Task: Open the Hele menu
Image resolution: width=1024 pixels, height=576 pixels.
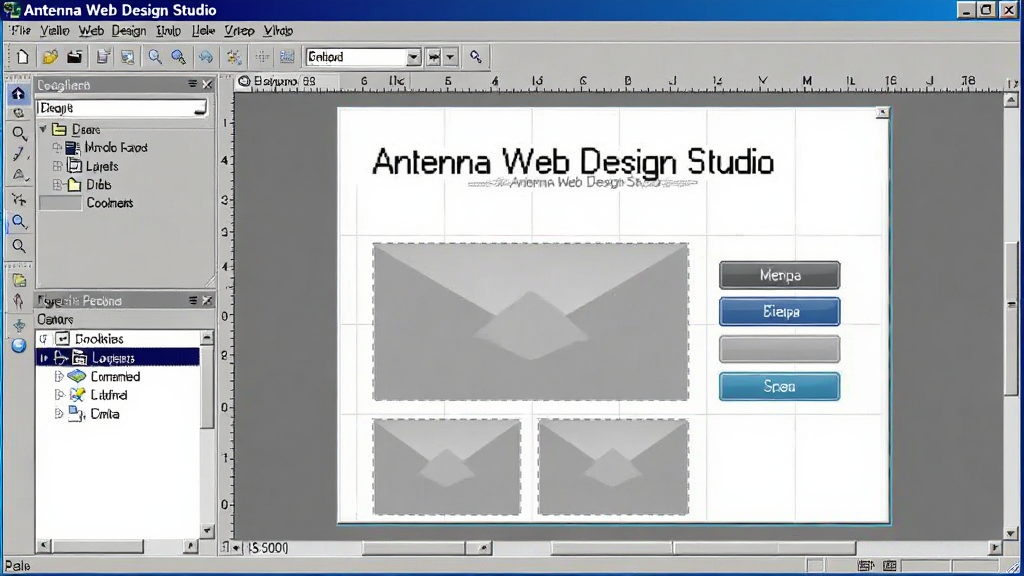Action: [x=203, y=31]
